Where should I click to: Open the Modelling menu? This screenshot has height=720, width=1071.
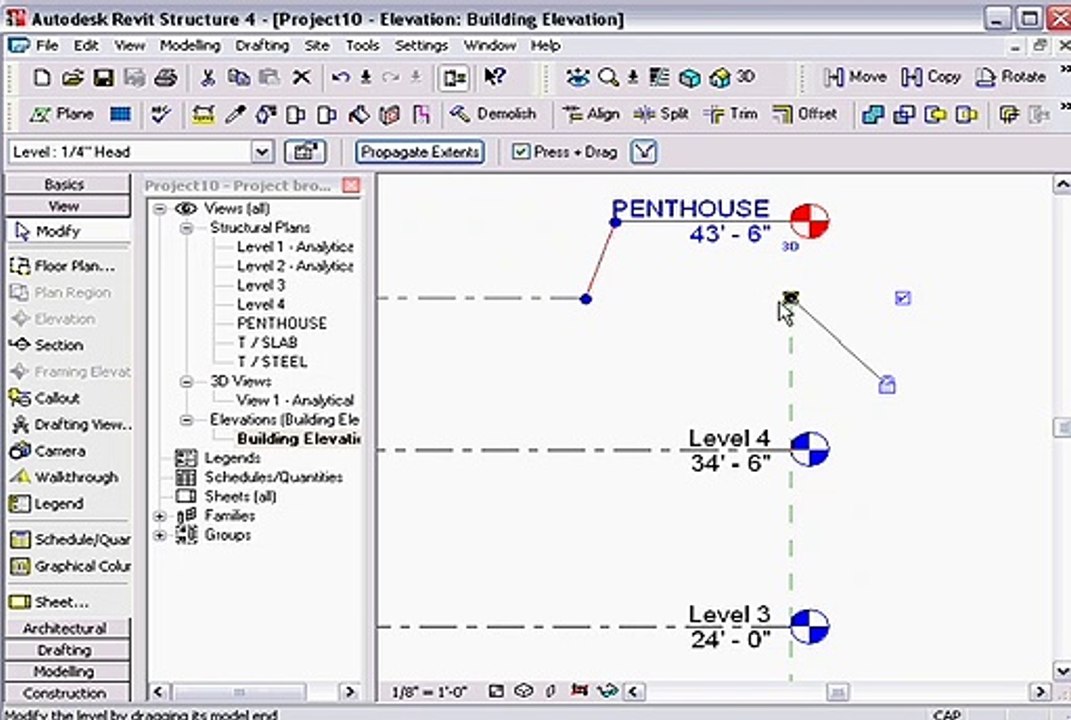190,46
